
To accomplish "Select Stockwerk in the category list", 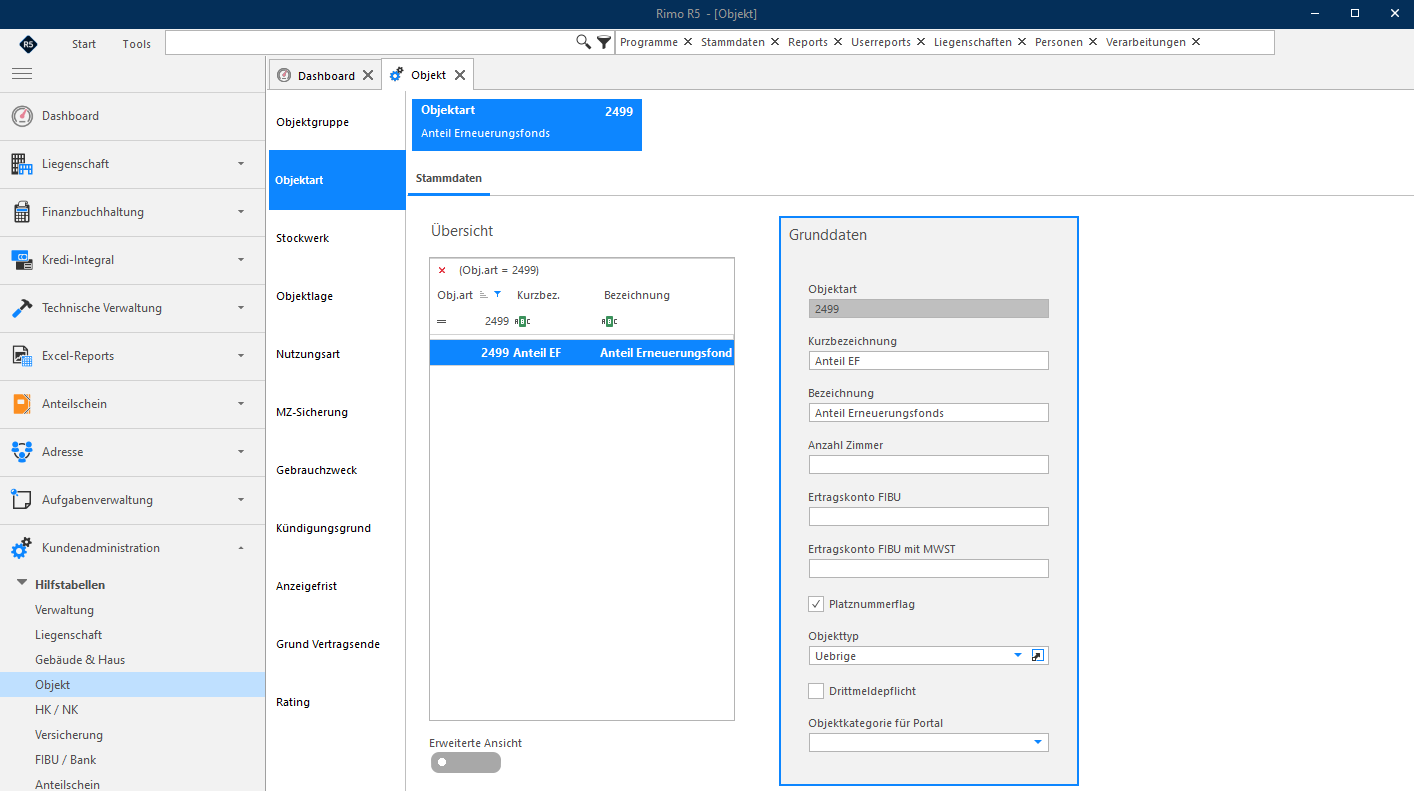I will click(337, 238).
